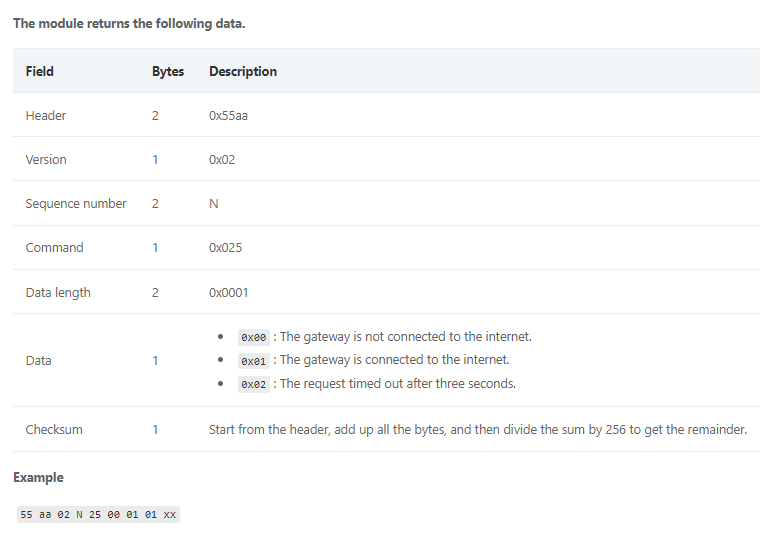Click the example hex code block
Viewport: 777px width, 539px height.
[x=98, y=514]
